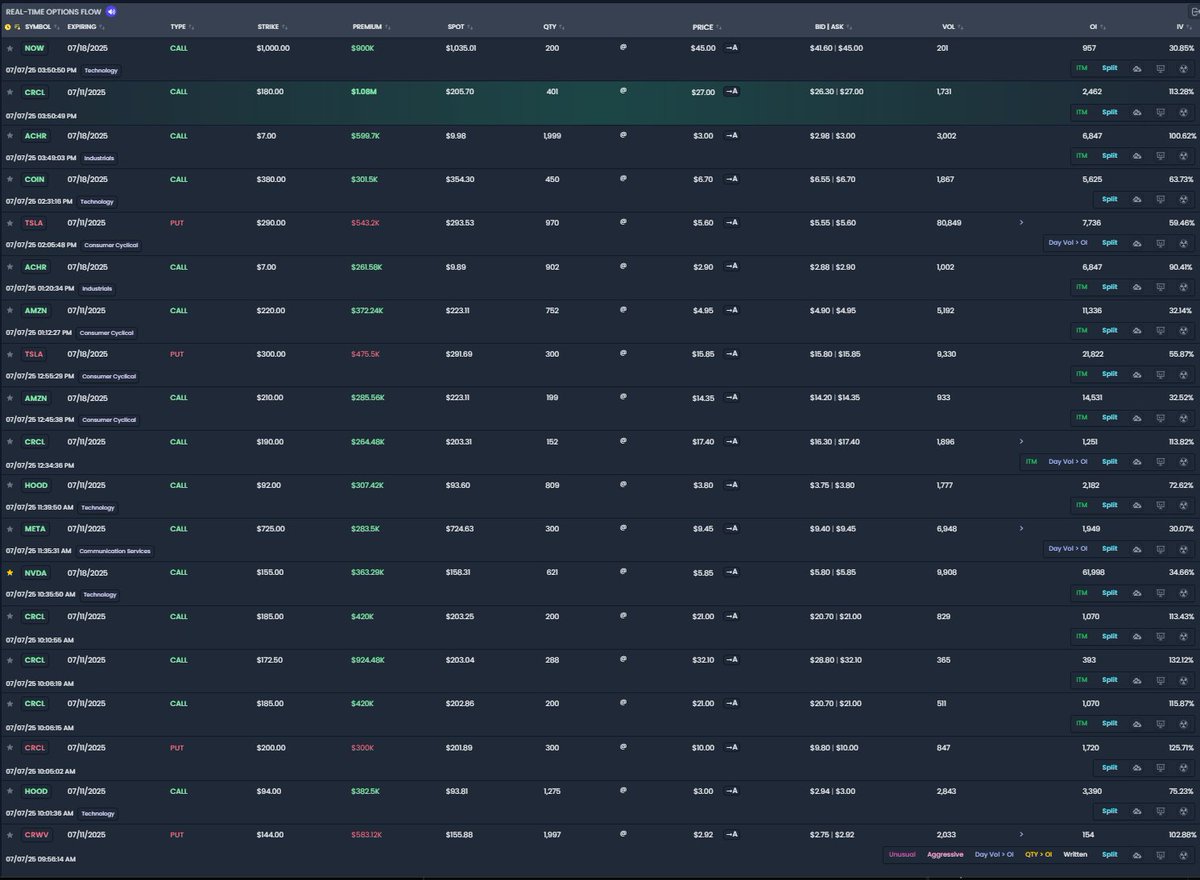1200x880 pixels.
Task: Click the filter icon beside SYMBOL header
Action: pos(17,27)
